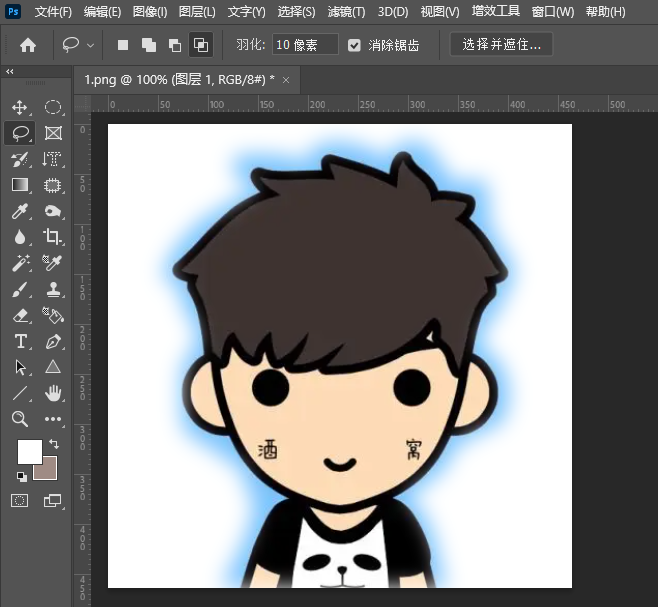Collapse the toolbox with double-arrow icon
658x607 pixels.
coord(9,71)
